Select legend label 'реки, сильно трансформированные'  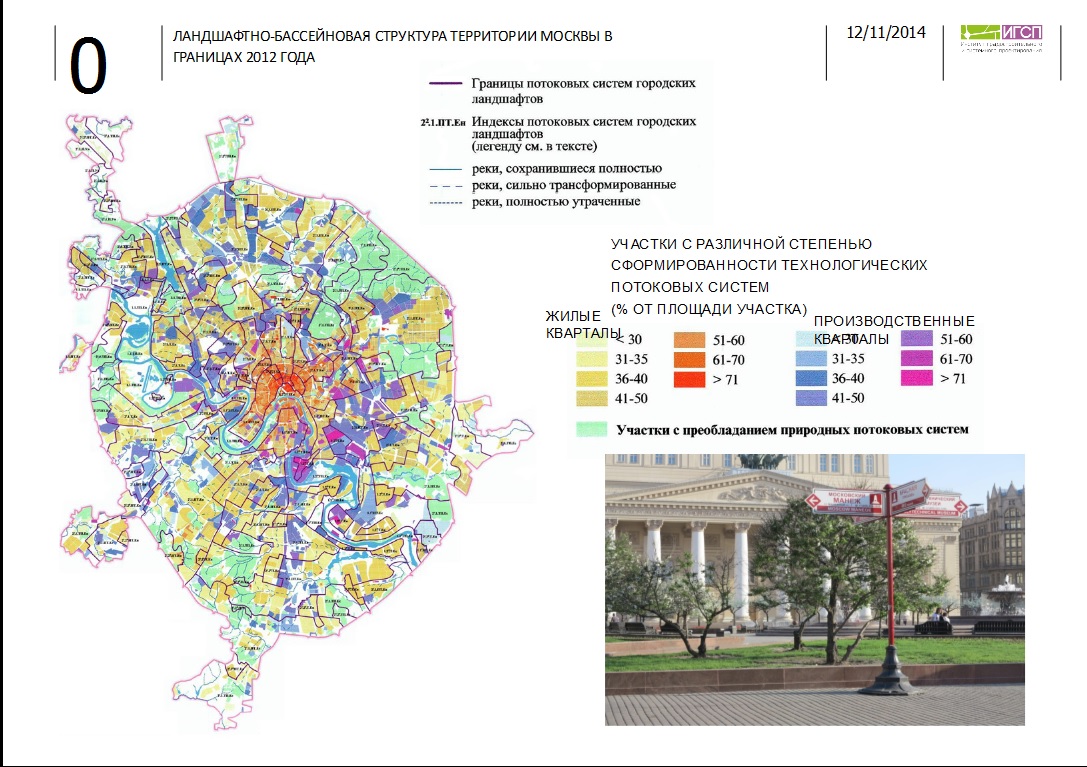click(x=573, y=185)
